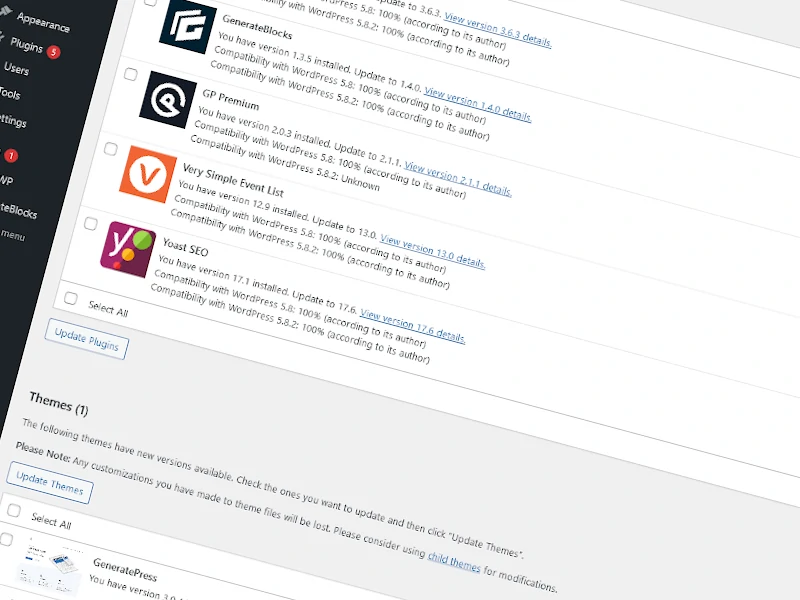Click the GeneratePress theme name
800x600 pixels.
coord(125,570)
